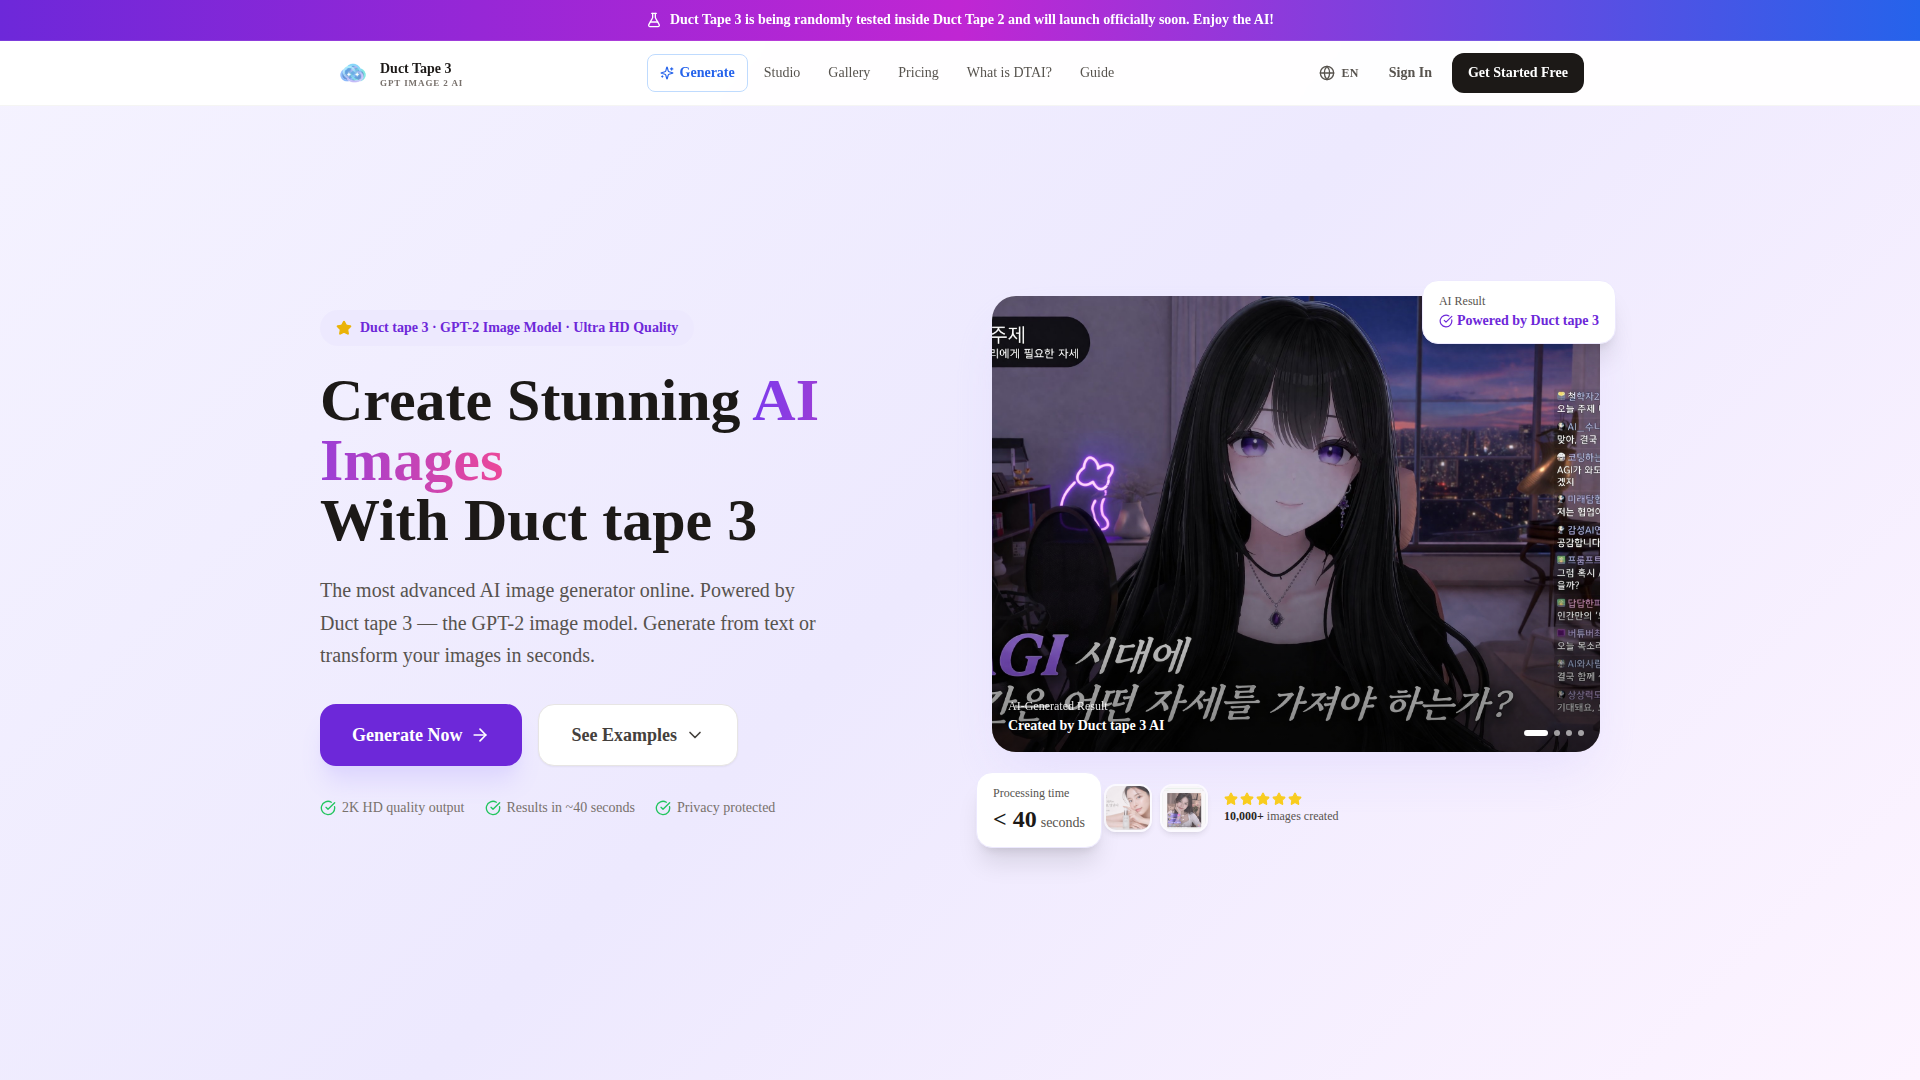Image resolution: width=1920 pixels, height=1080 pixels.
Task: Open the What is DTAI? page
Action: tap(1009, 73)
